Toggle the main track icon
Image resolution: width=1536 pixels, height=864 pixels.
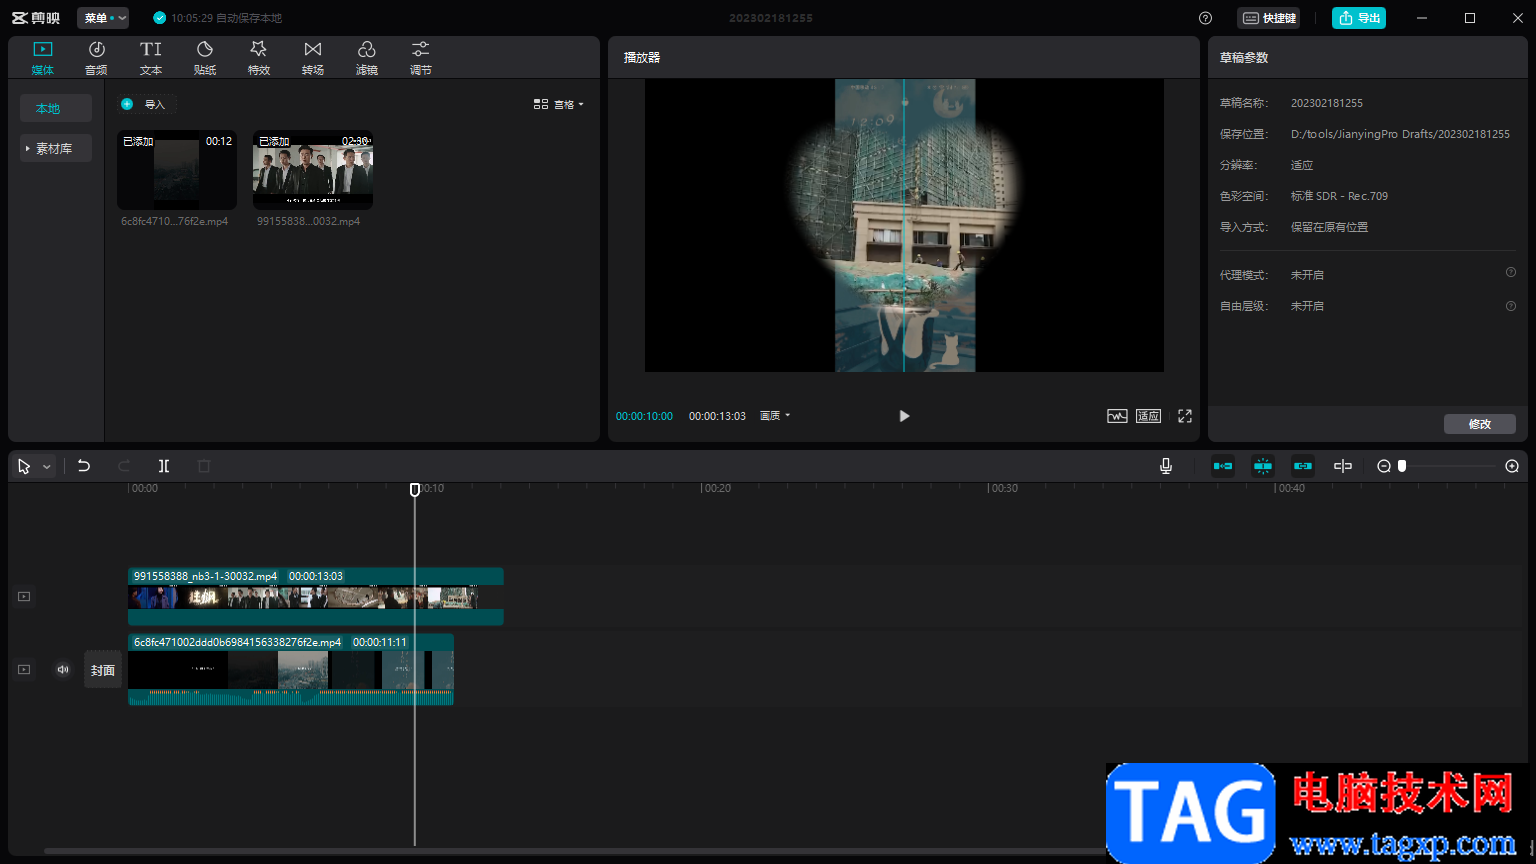[x=24, y=669]
